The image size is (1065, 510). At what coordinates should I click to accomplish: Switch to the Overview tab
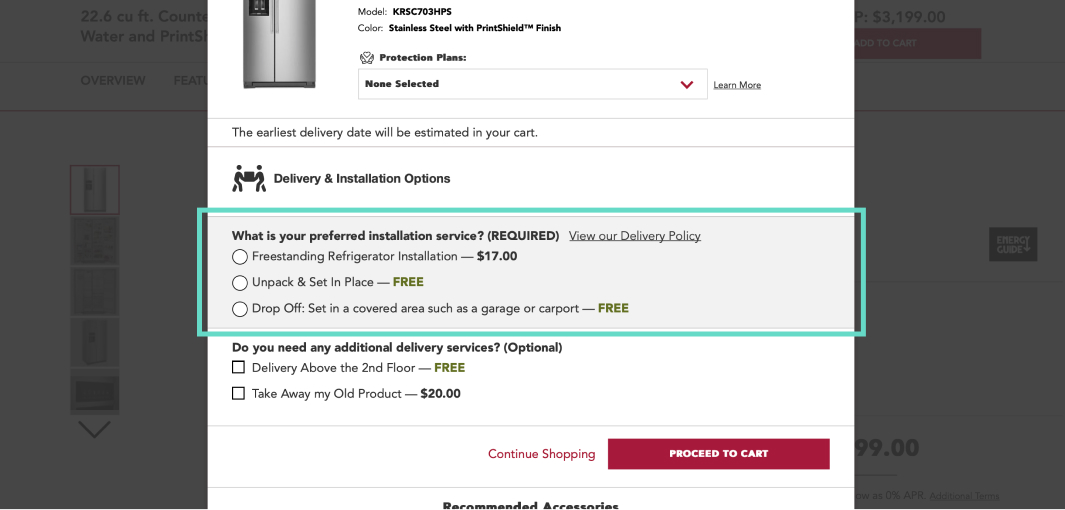tap(113, 81)
